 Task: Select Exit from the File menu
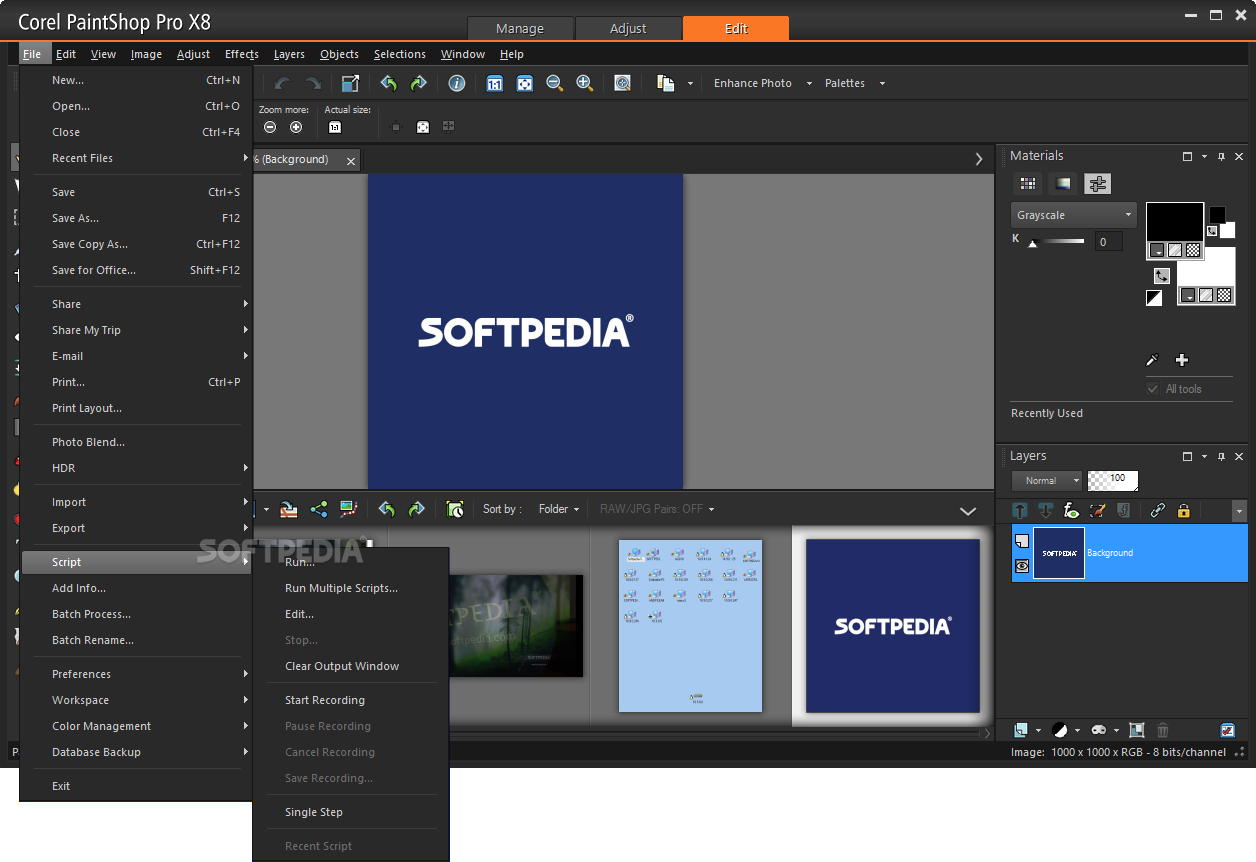point(136,786)
